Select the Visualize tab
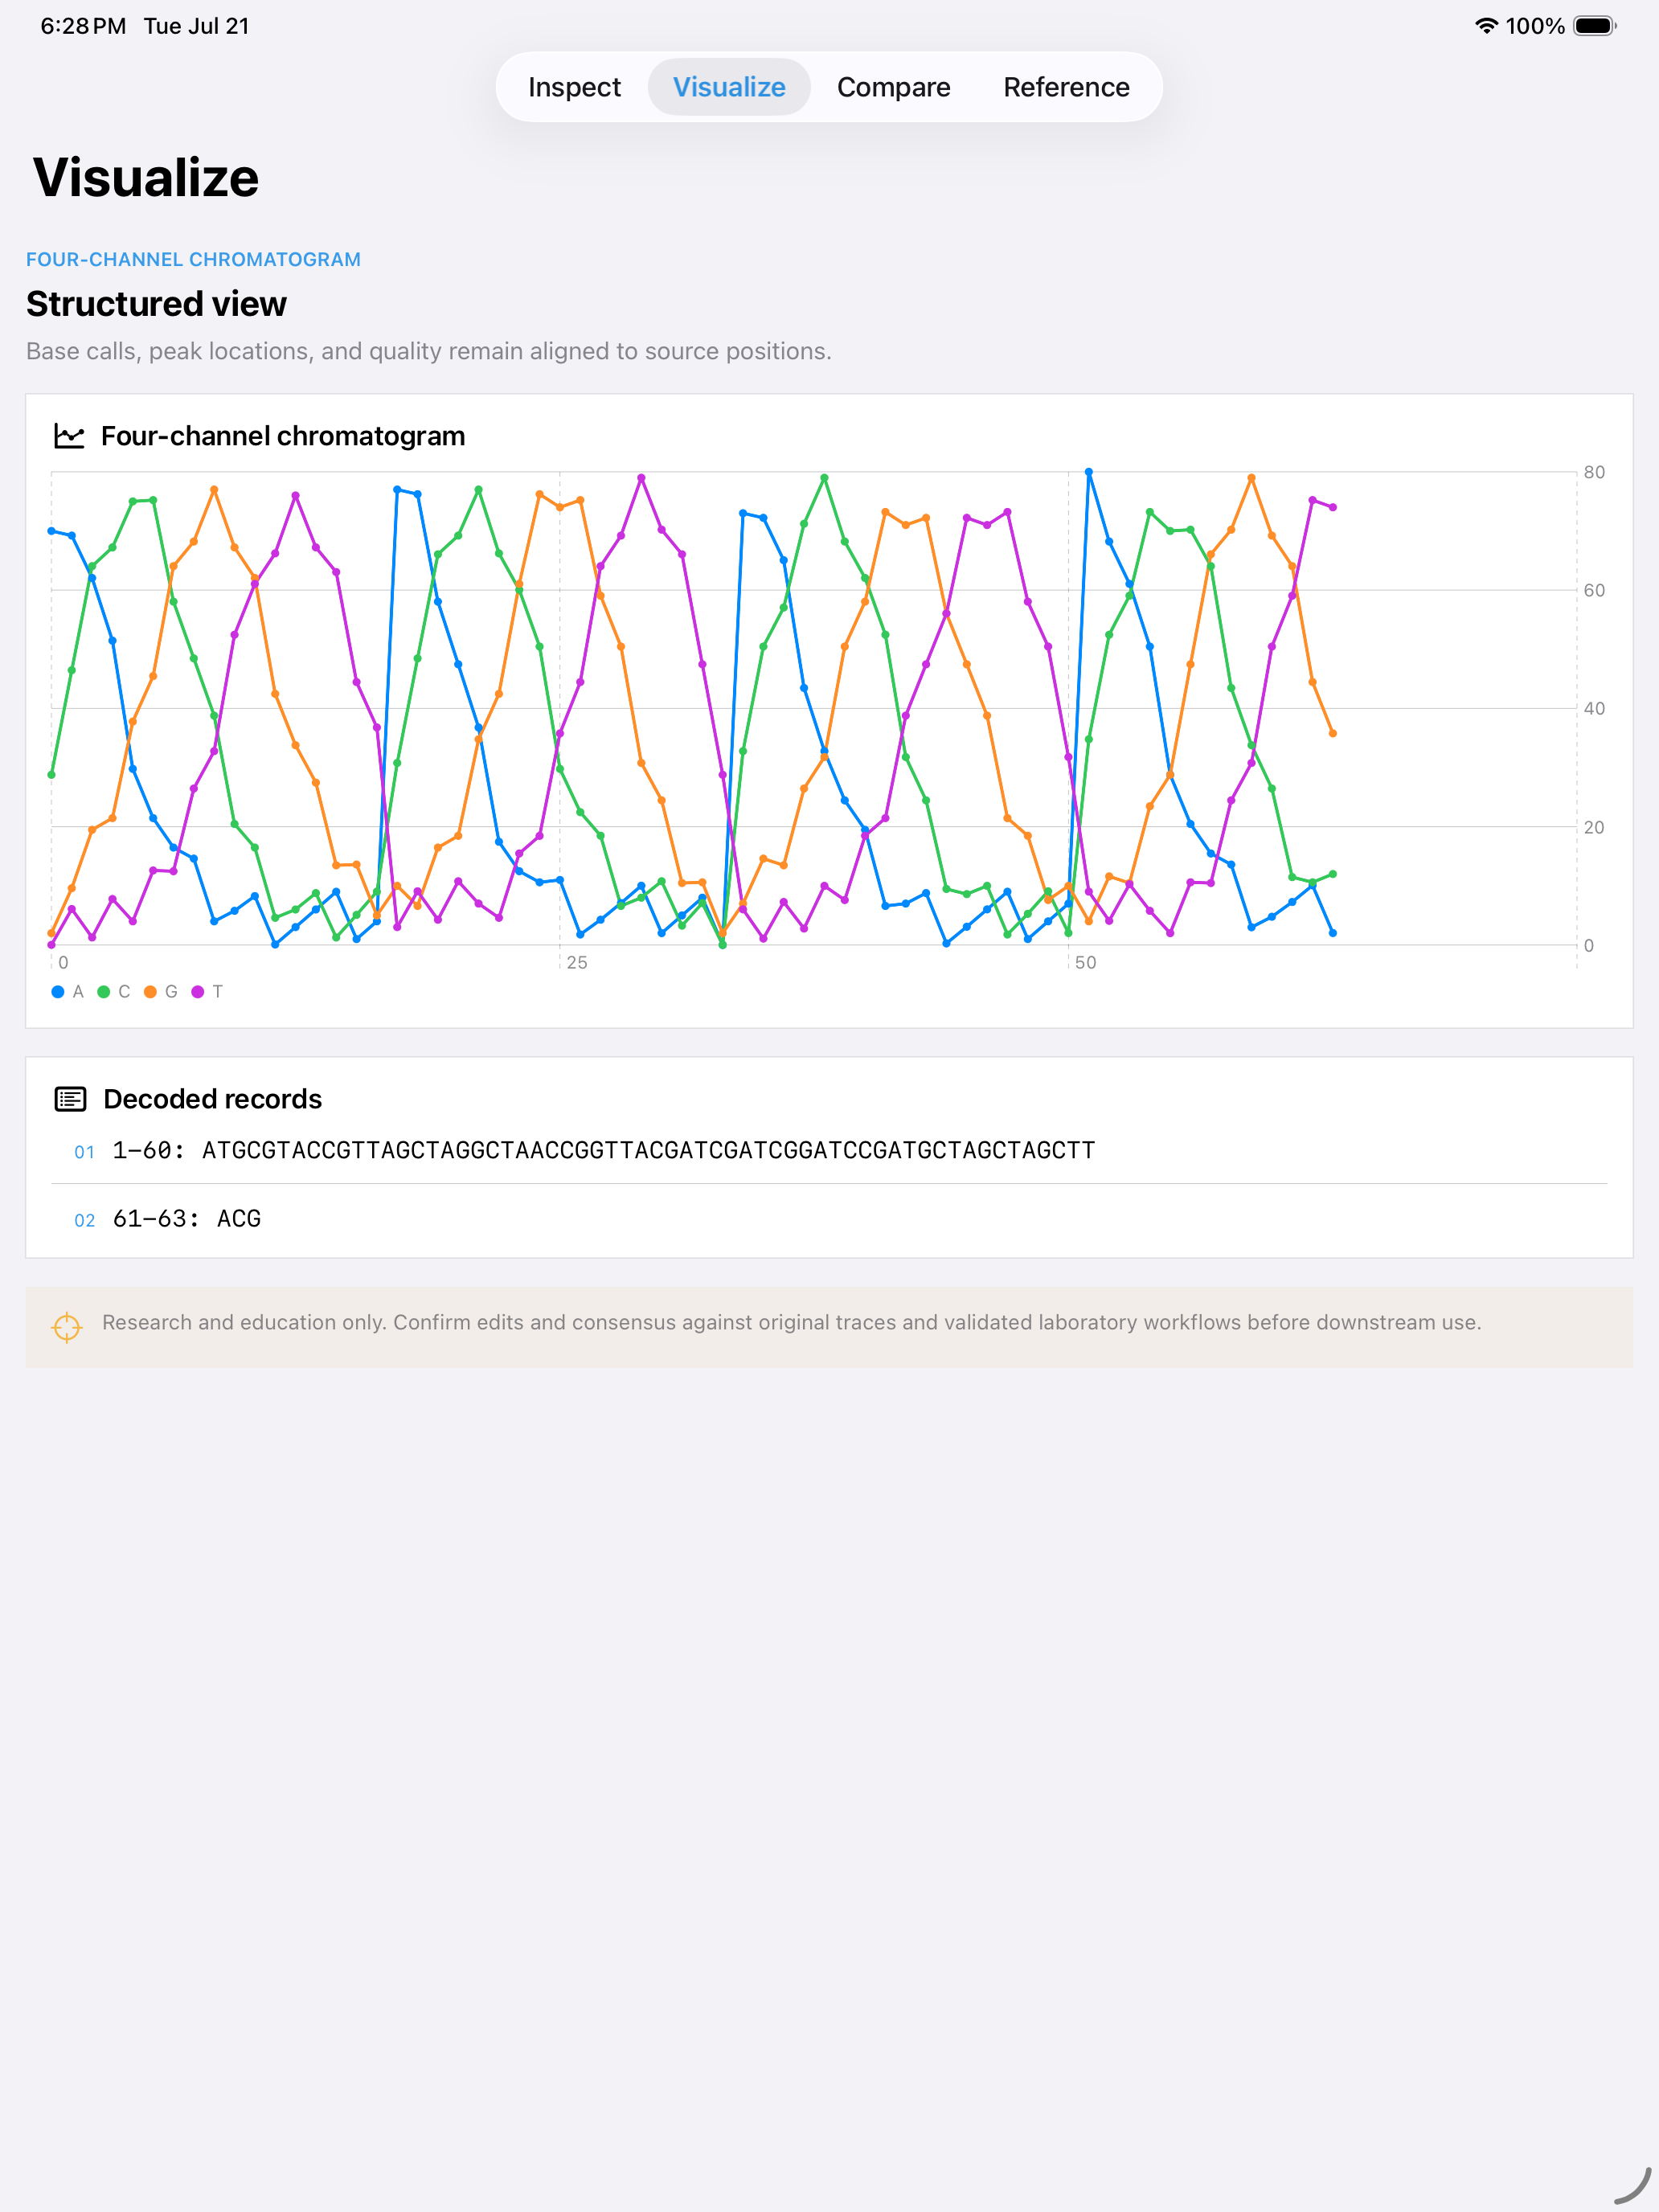 (729, 87)
